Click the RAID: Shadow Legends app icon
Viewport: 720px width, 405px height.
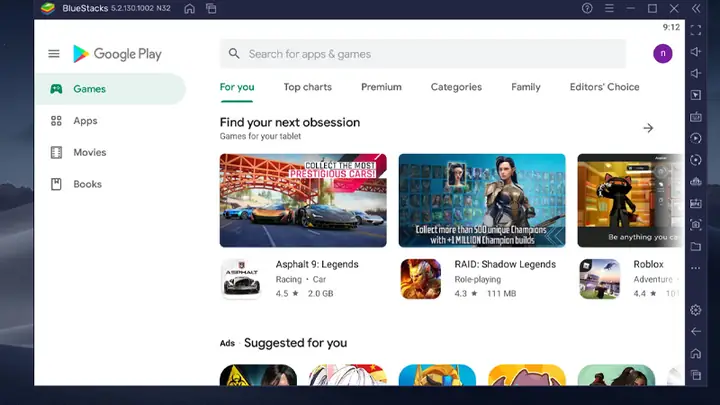point(421,279)
